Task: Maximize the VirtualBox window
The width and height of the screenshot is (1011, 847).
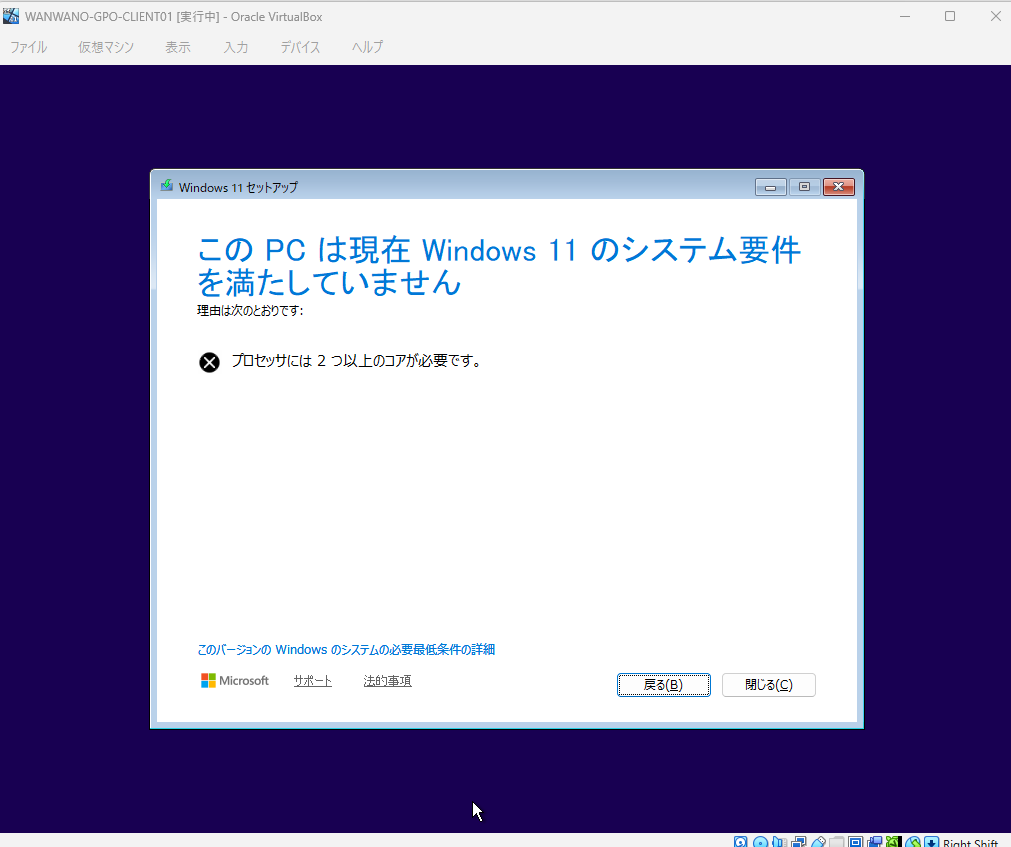Action: point(950,16)
